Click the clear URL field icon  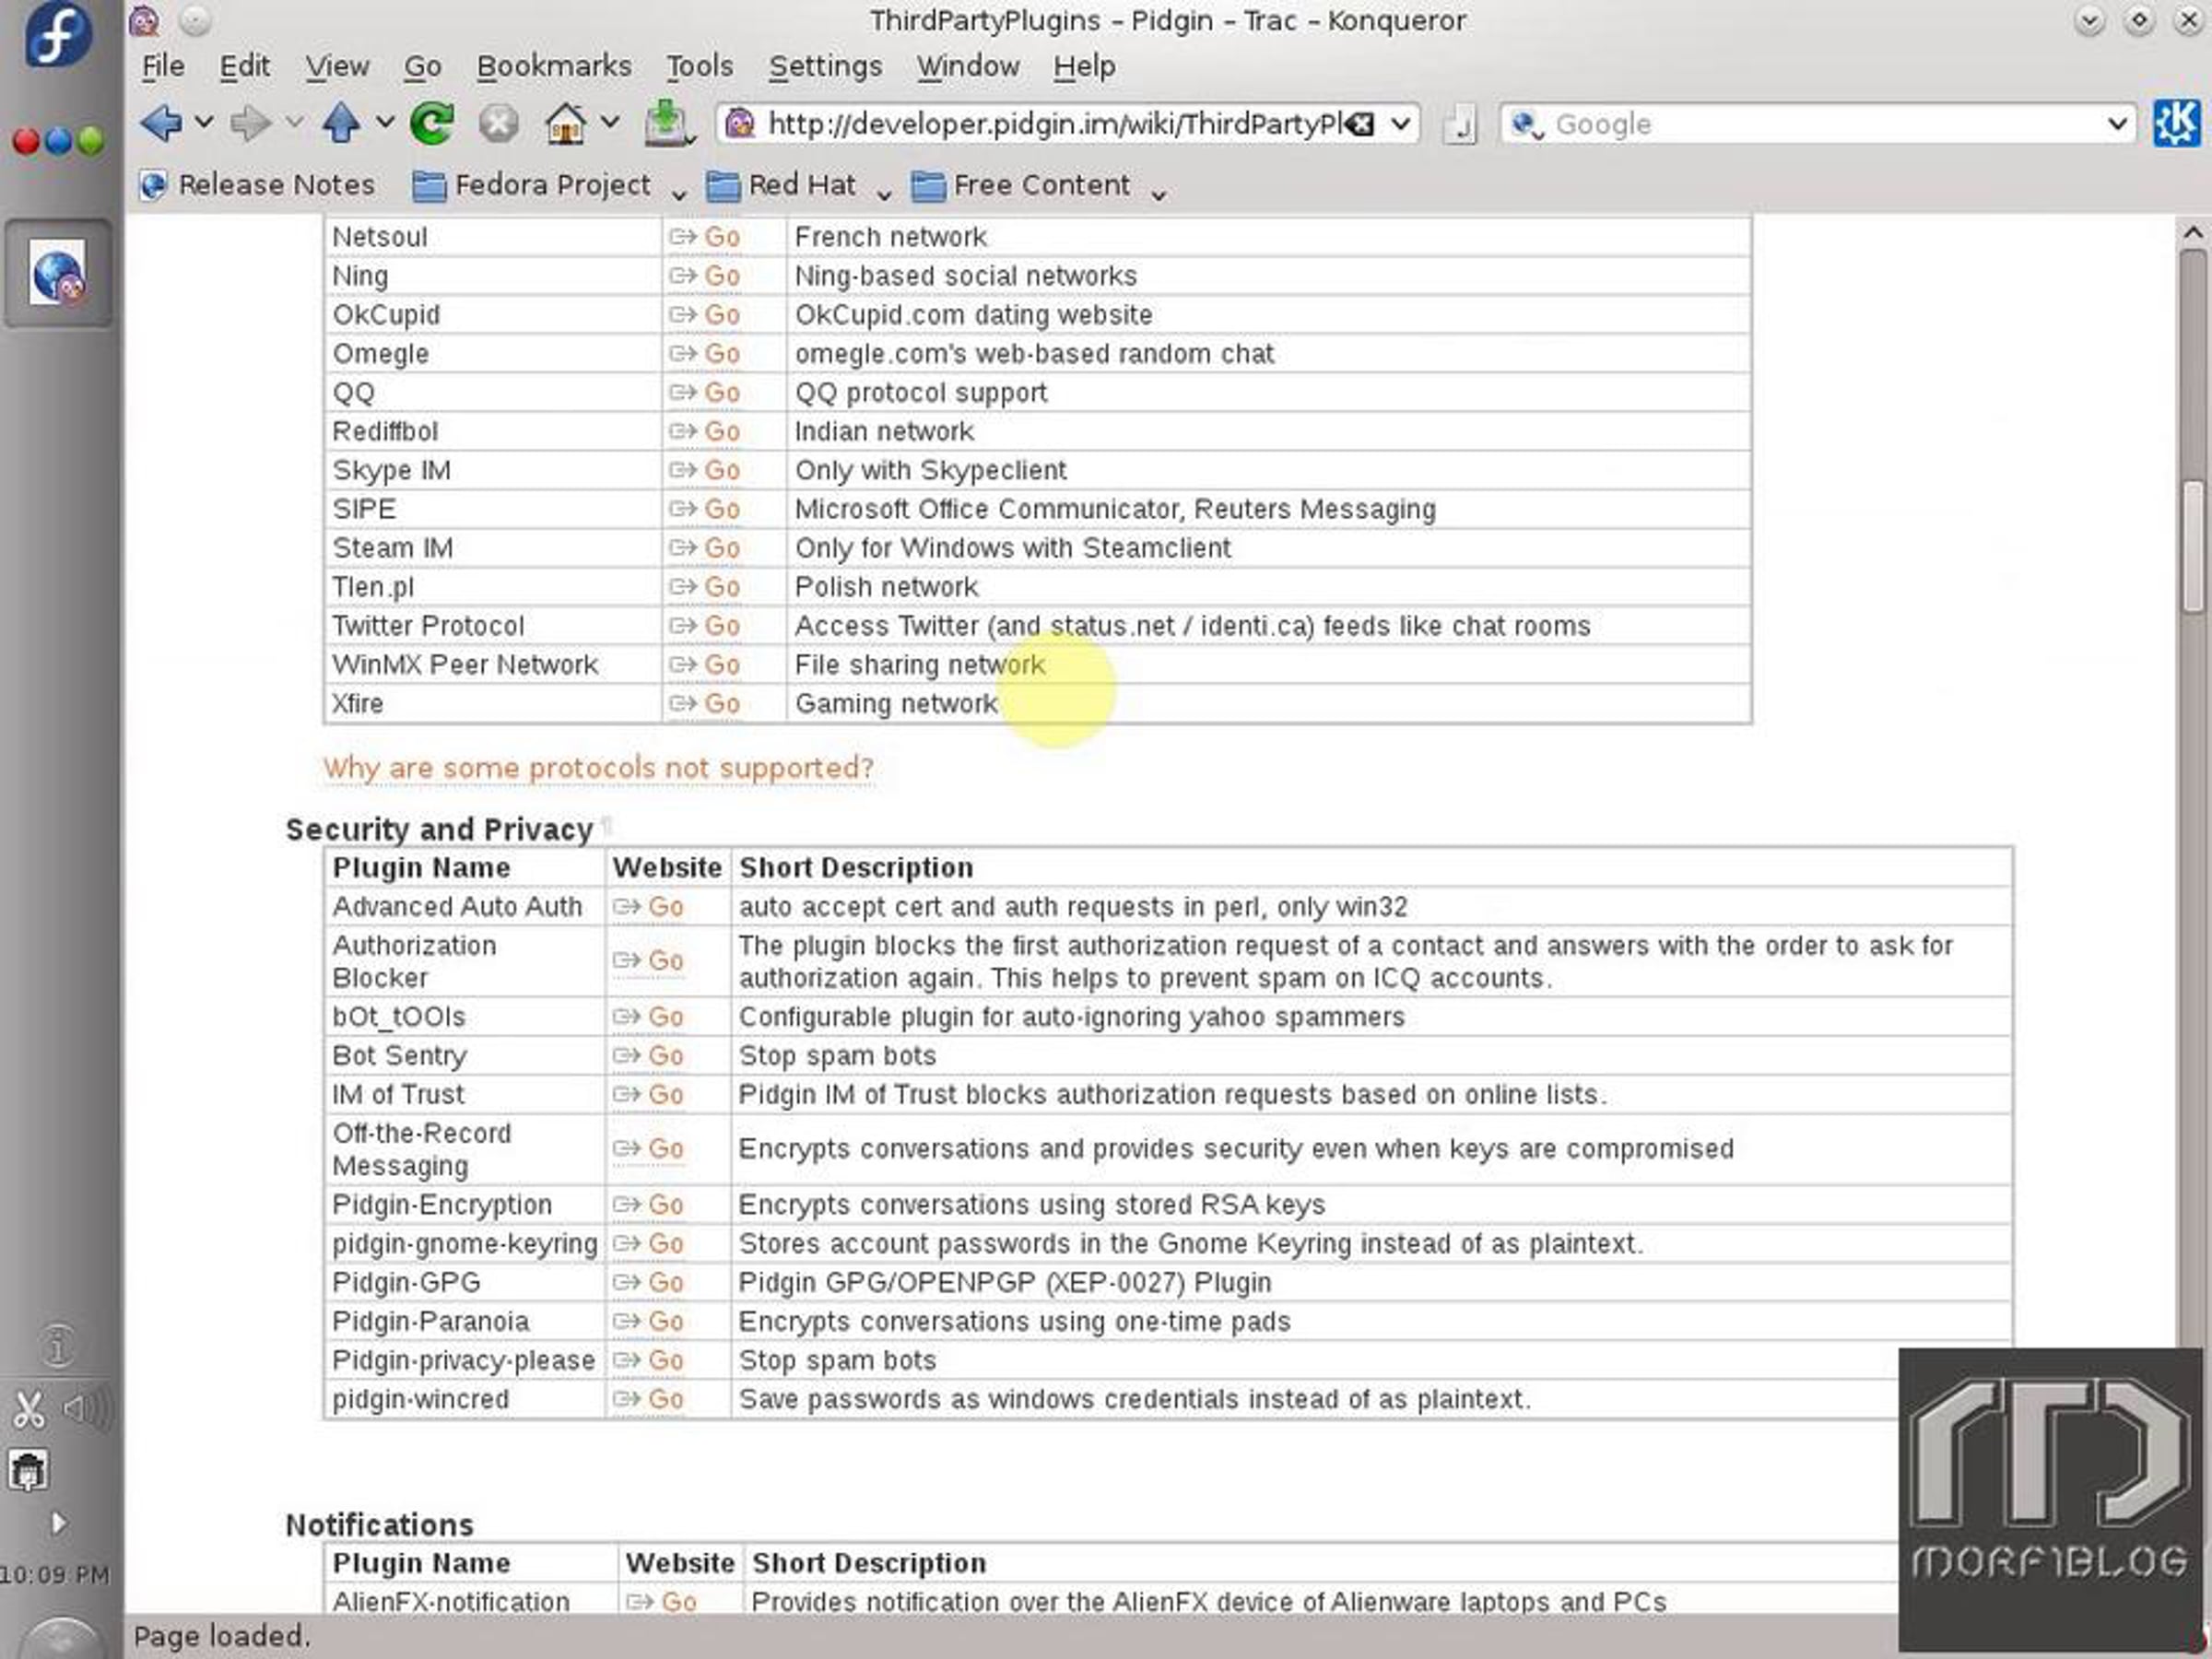tap(1360, 124)
